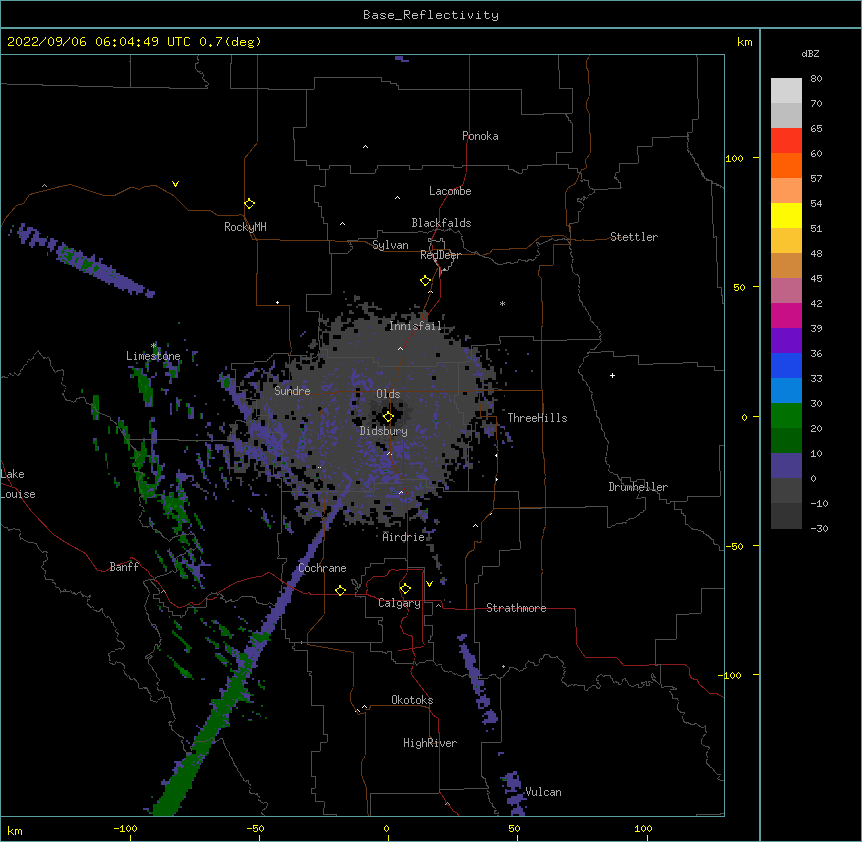862x842 pixels.
Task: Click the Sylvan label
Action: point(390,245)
